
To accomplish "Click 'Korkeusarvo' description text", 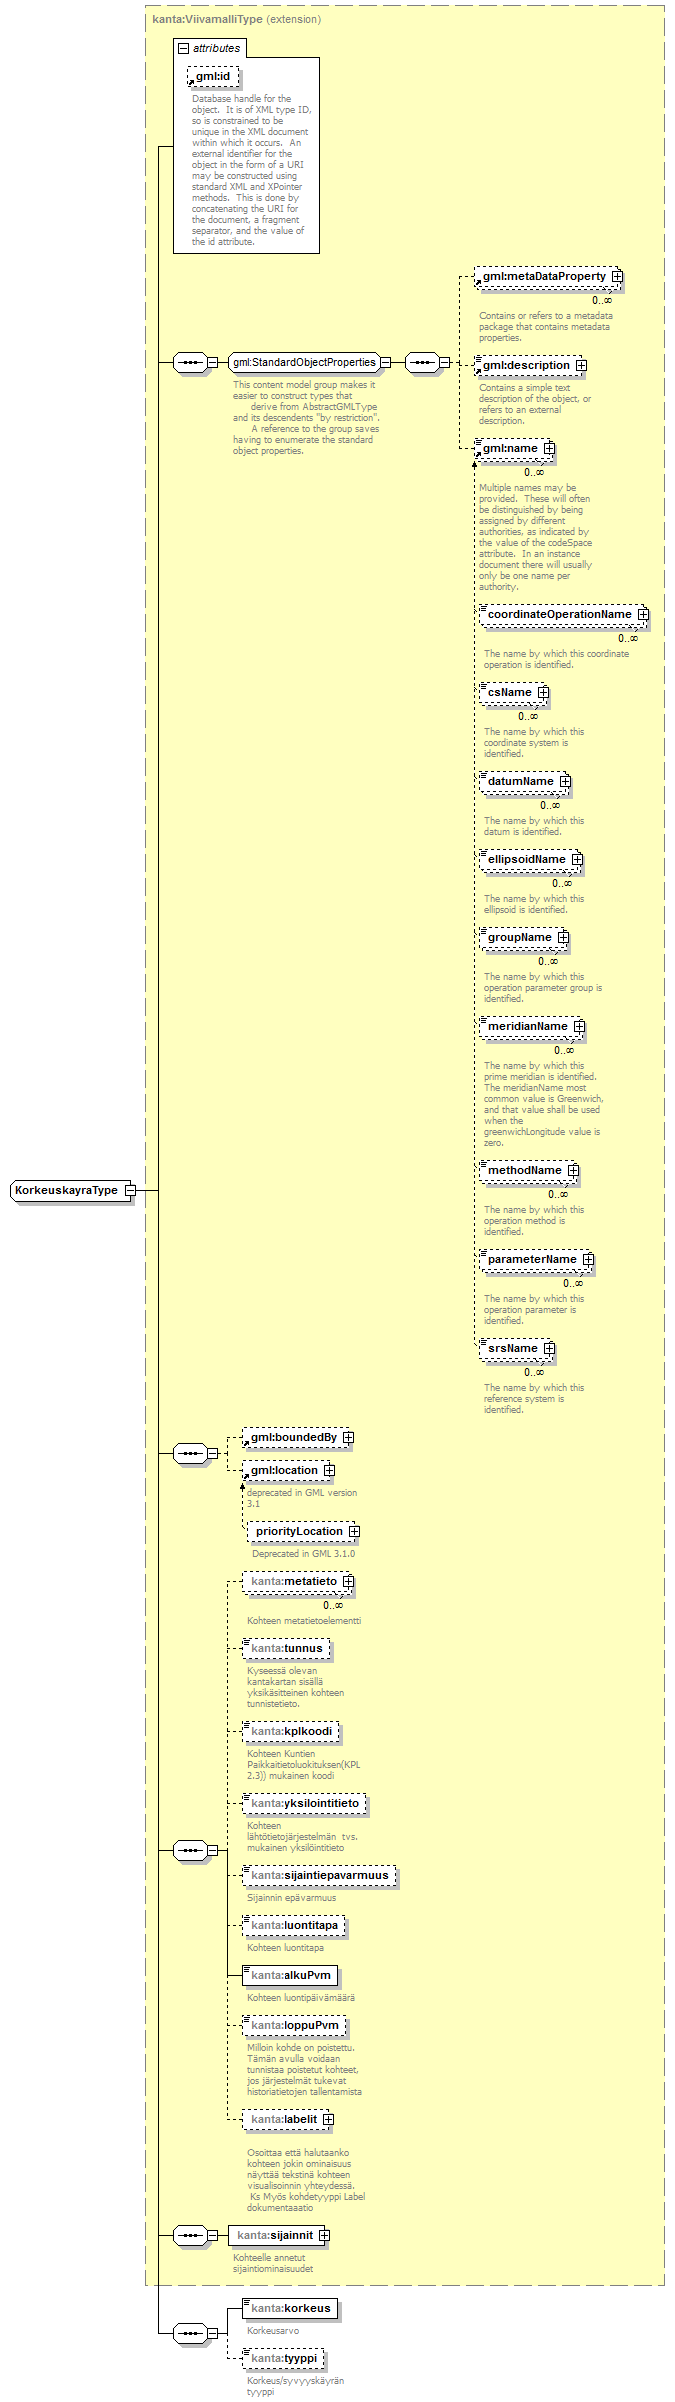I will [x=273, y=2330].
